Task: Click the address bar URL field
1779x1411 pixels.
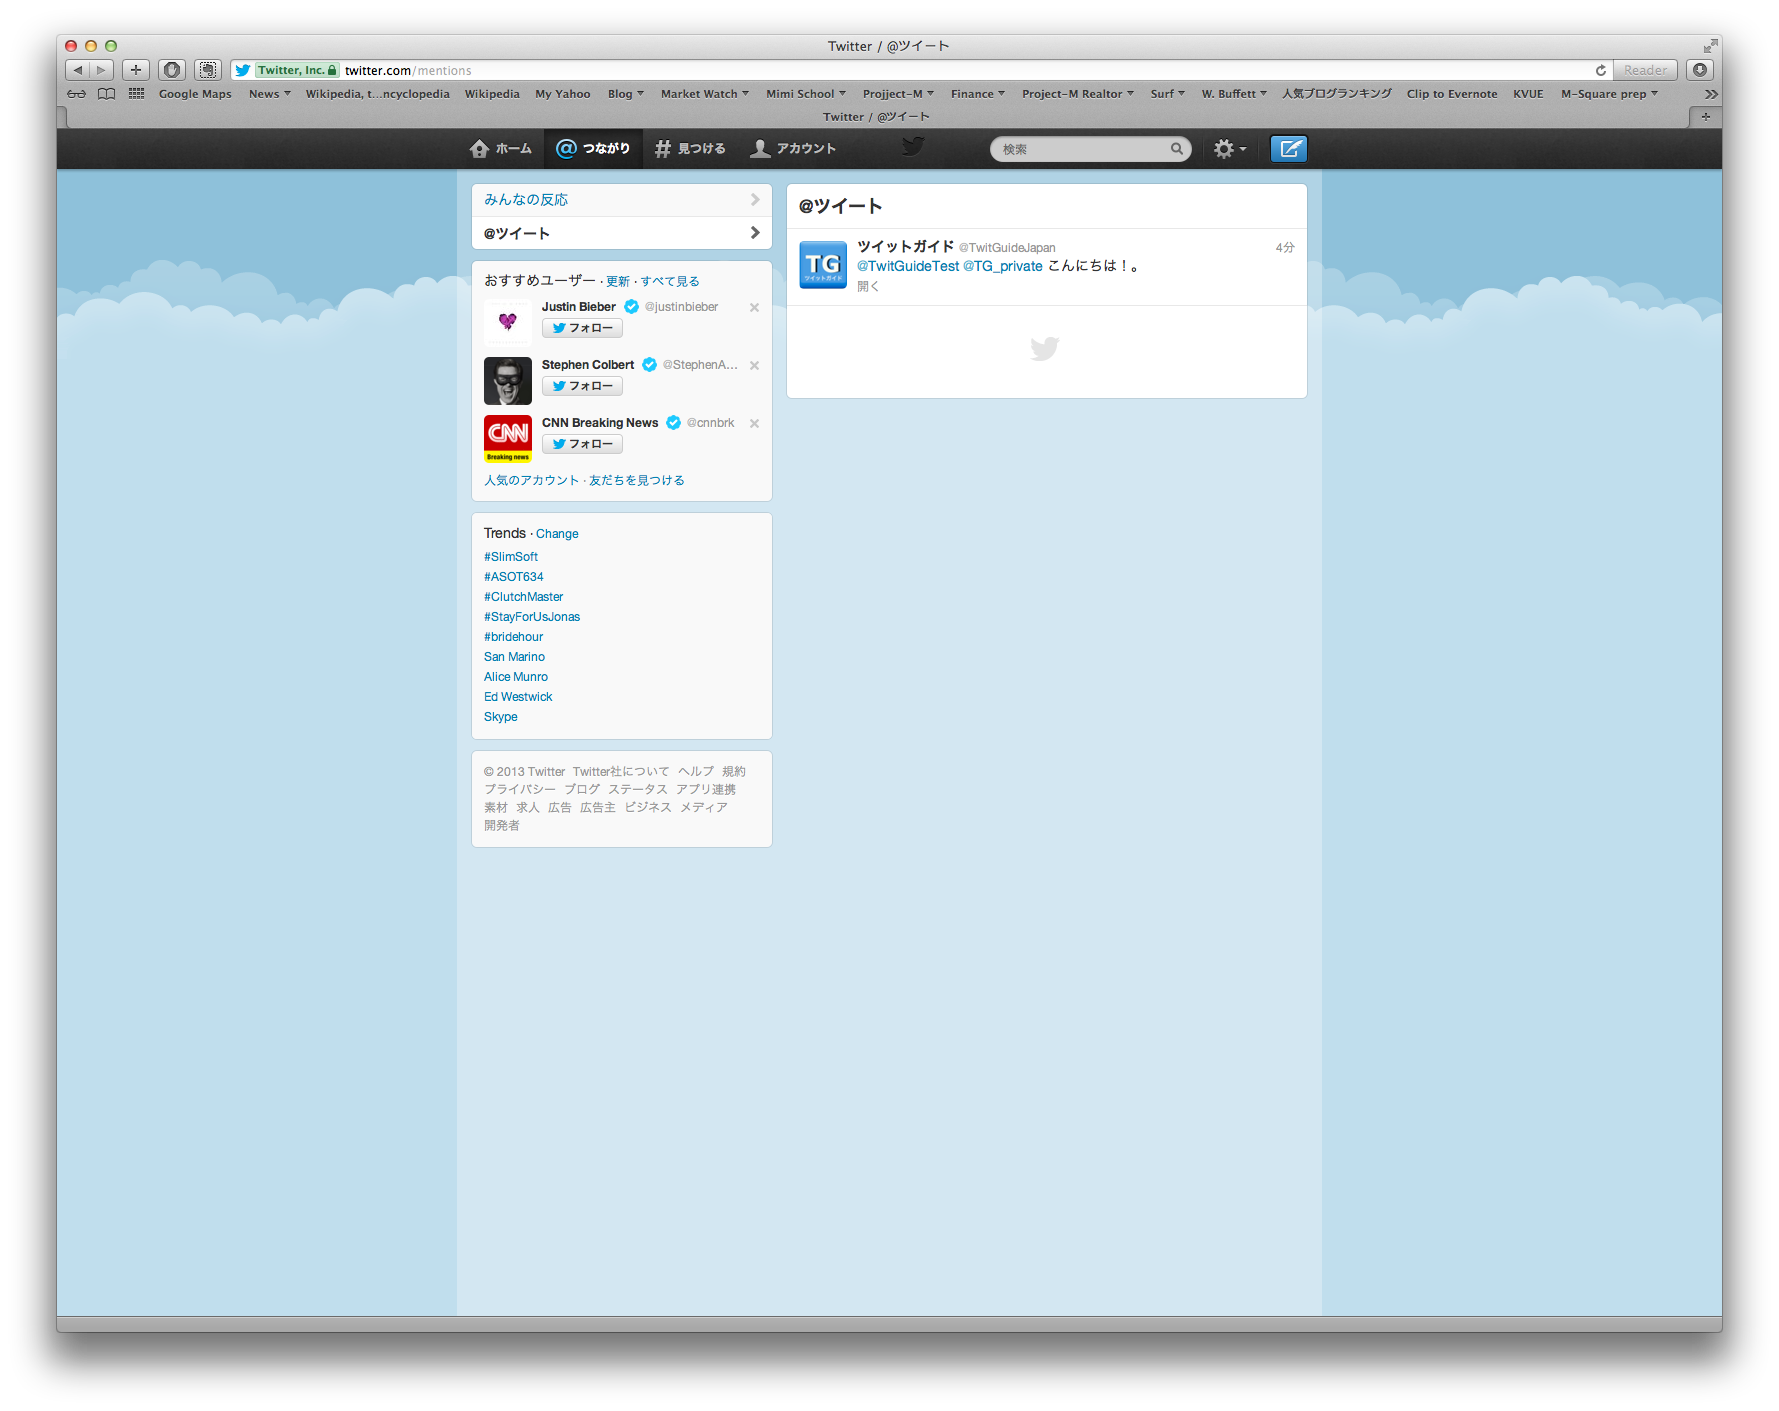Action: (920, 70)
